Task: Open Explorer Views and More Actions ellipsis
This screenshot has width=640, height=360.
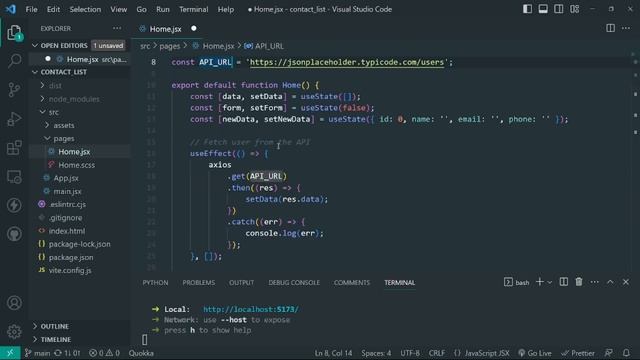Action: tap(117, 28)
